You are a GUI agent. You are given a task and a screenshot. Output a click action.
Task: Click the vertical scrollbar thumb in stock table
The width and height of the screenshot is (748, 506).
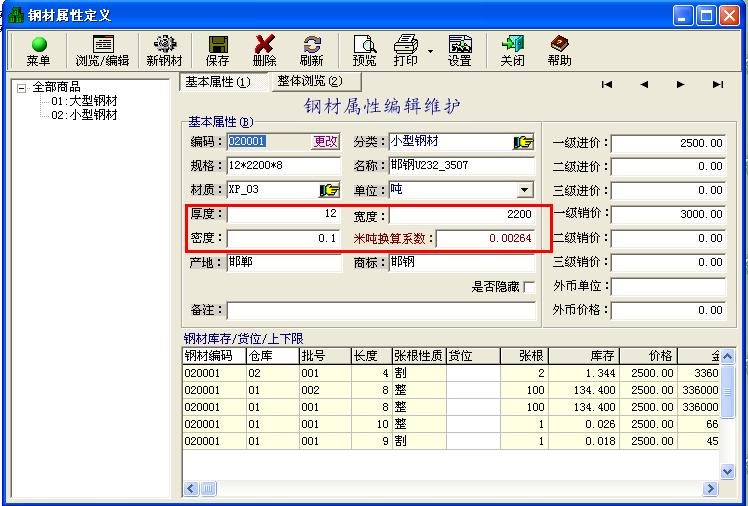727,392
